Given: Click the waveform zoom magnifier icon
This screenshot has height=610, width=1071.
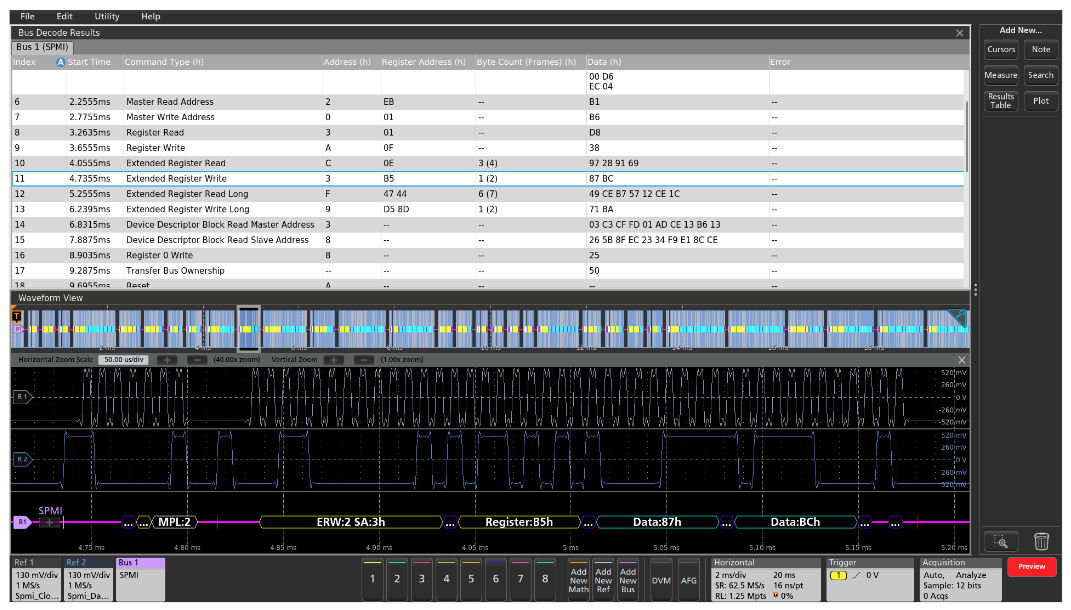Looking at the screenshot, I should 1000,540.
